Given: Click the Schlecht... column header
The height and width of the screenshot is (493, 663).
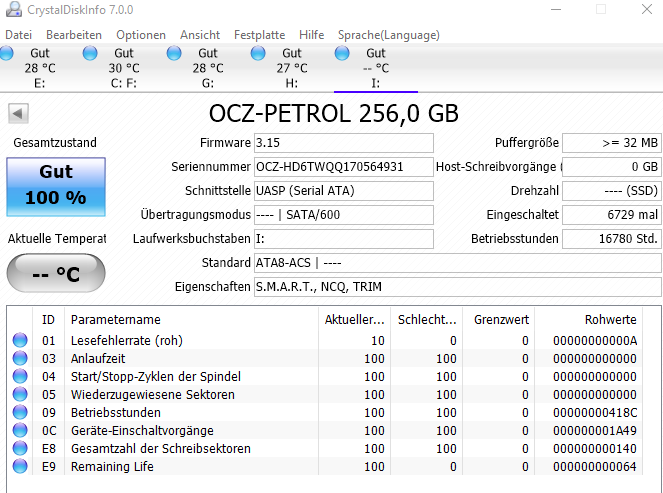Looking at the screenshot, I should 427,320.
